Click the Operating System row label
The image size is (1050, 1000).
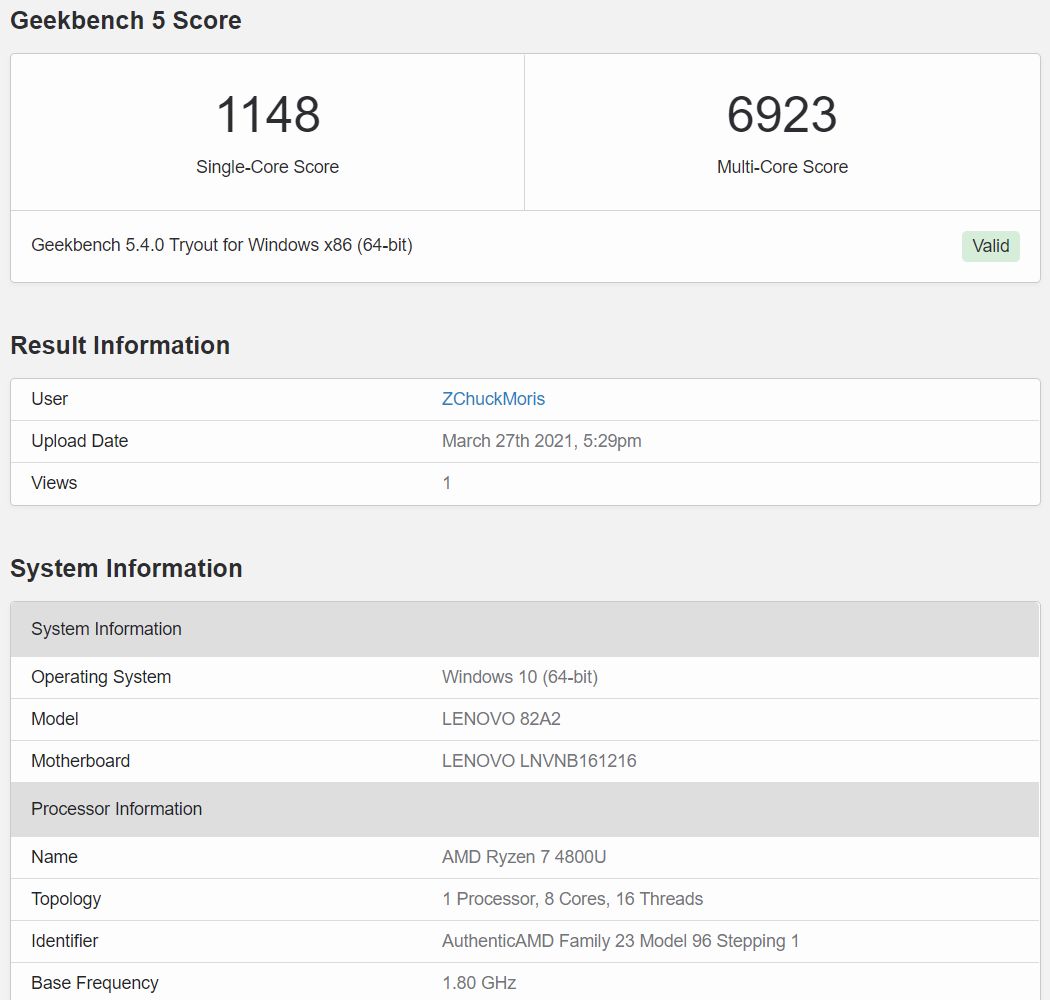click(x=101, y=677)
